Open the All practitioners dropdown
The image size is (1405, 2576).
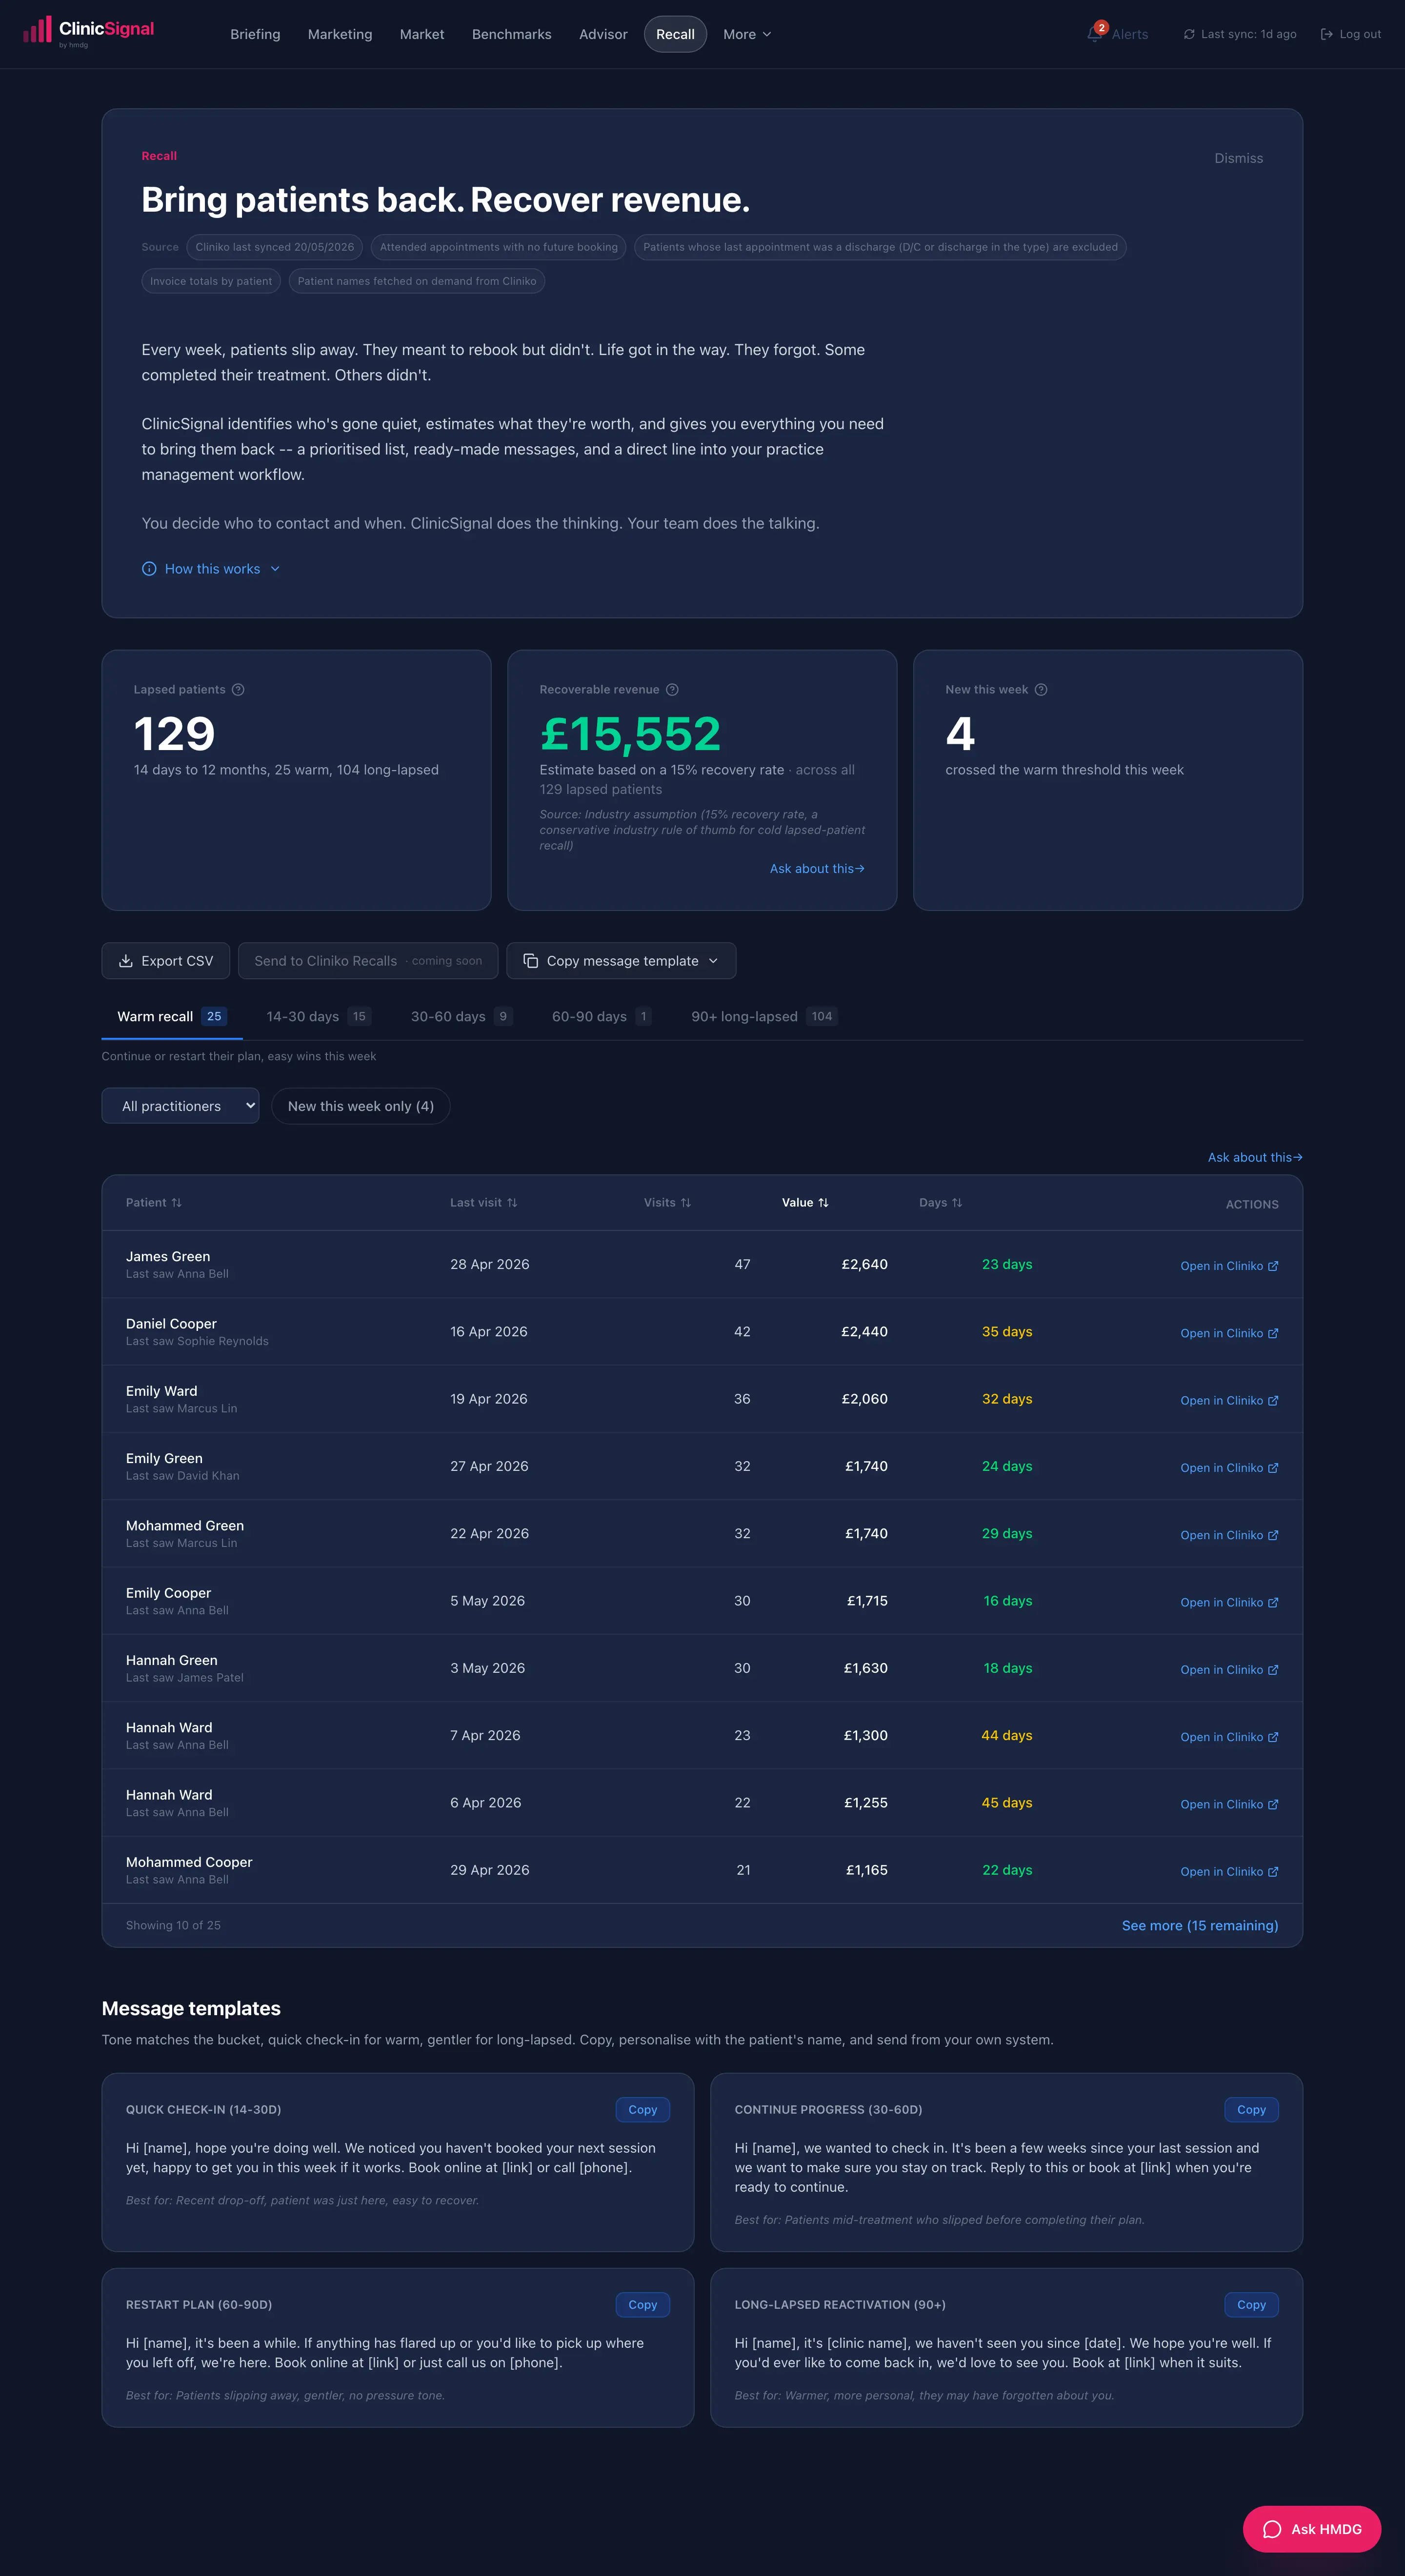click(180, 1106)
